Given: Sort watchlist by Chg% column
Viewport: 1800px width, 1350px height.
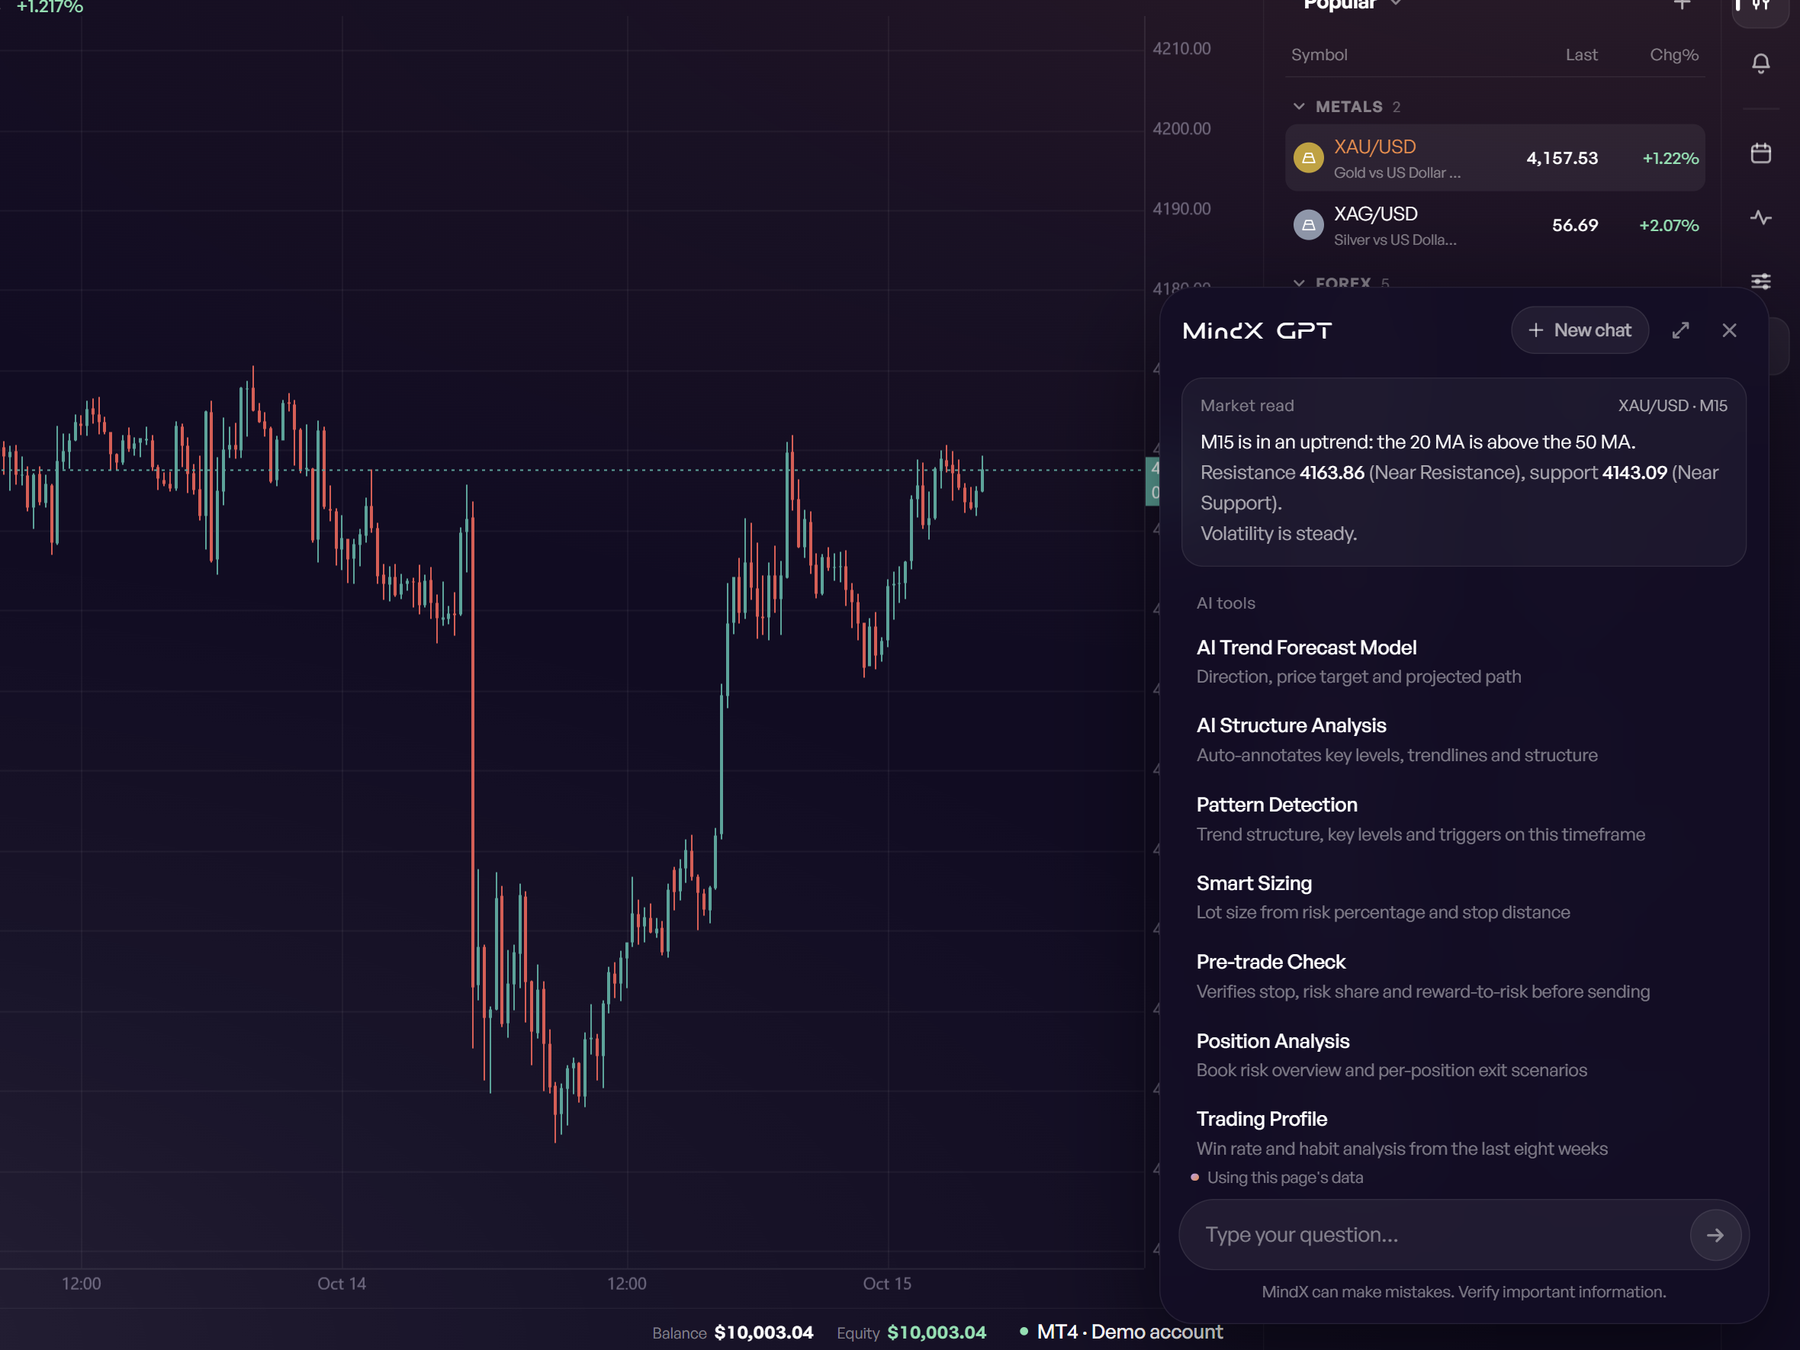Looking at the screenshot, I should pos(1674,55).
